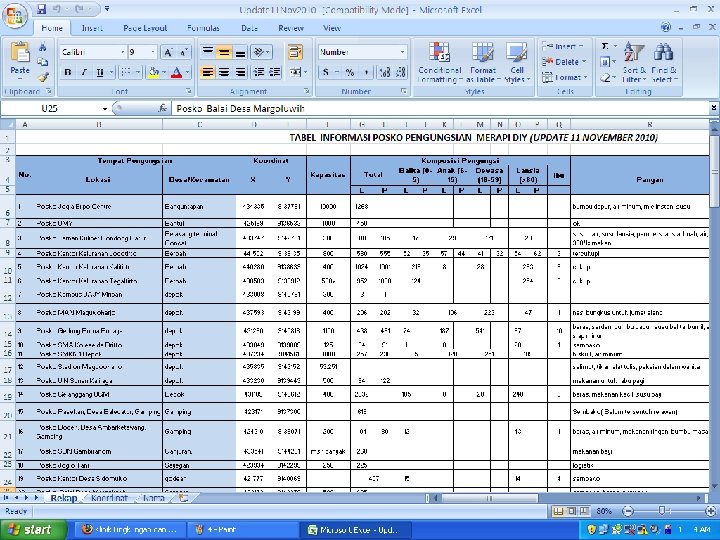Switch to the Data tab
The height and width of the screenshot is (540, 720).
(x=249, y=28)
